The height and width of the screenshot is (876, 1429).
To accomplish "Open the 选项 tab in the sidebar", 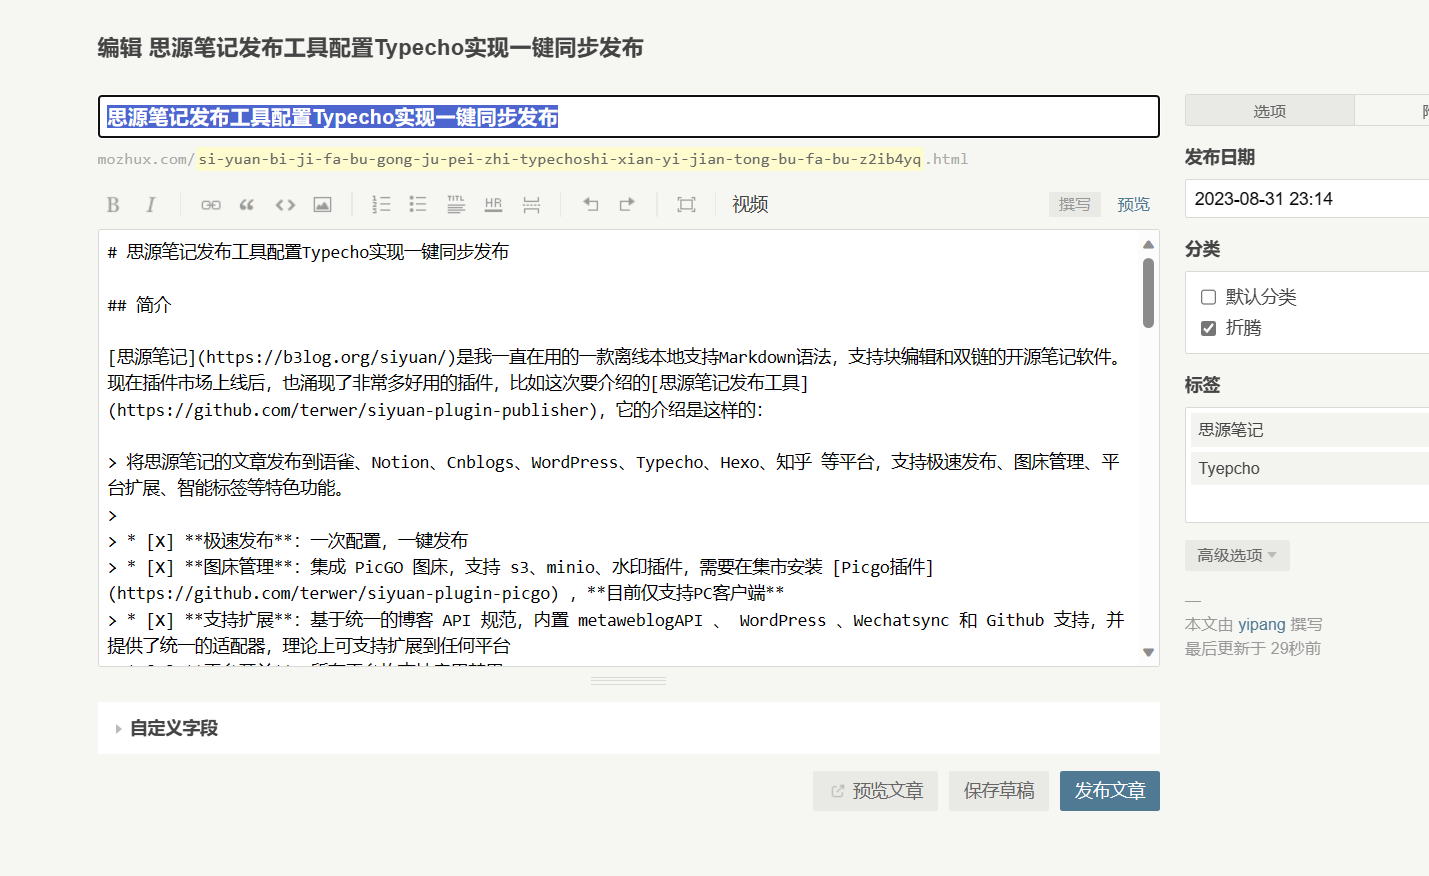I will point(1269,111).
